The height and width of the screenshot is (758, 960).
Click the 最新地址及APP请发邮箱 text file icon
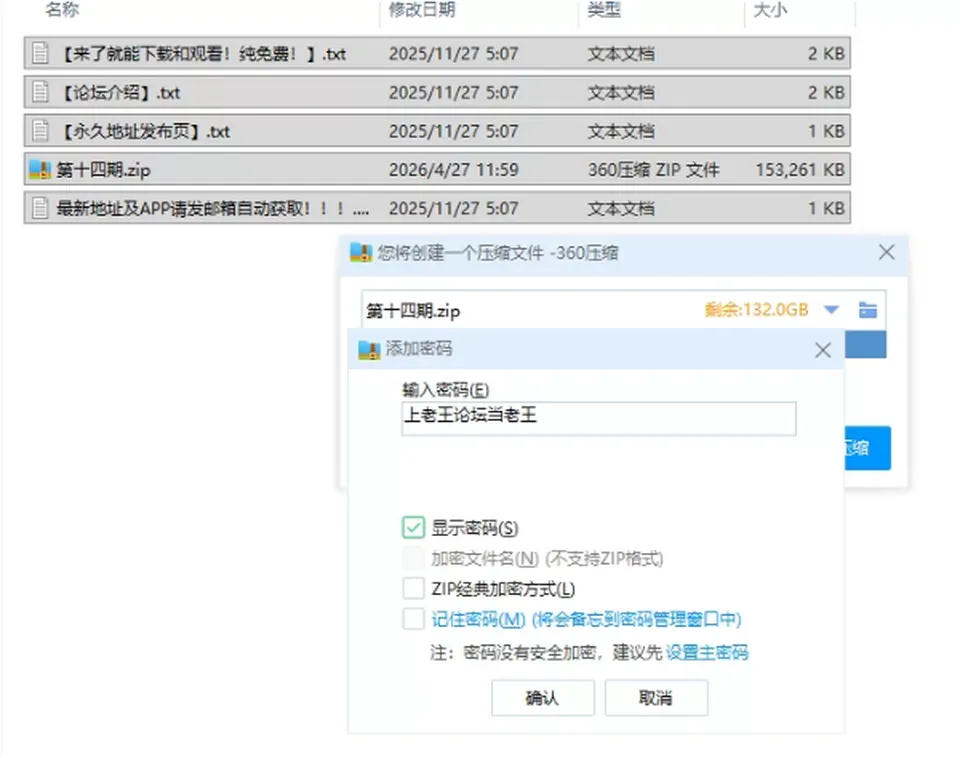(x=40, y=208)
